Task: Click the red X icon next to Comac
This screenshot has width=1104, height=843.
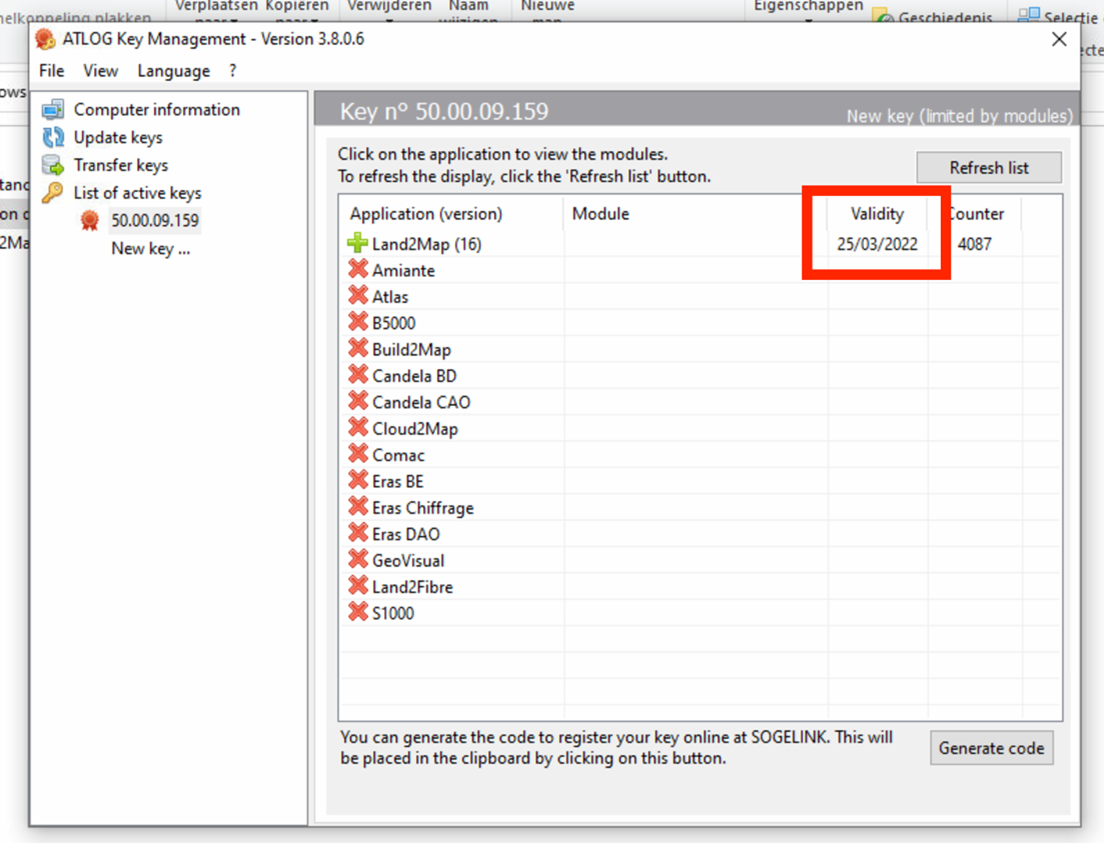Action: [x=358, y=454]
